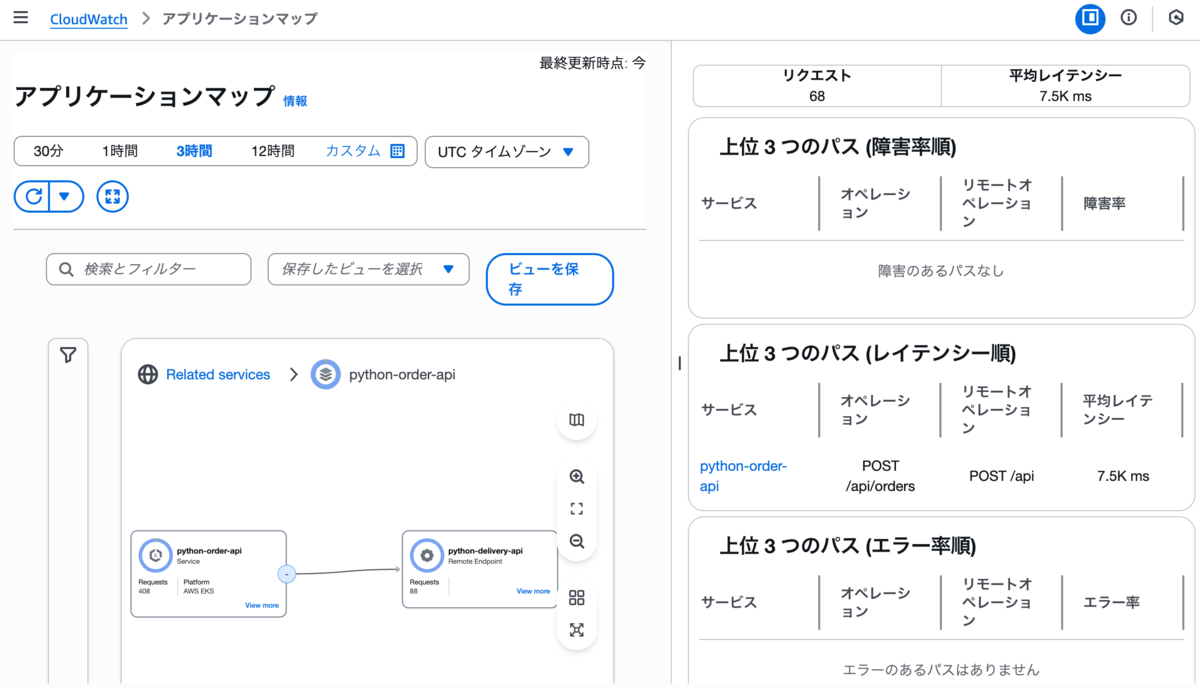The height and width of the screenshot is (688, 1200).
Task: Open the 情報 link
Action: pyautogui.click(x=295, y=101)
